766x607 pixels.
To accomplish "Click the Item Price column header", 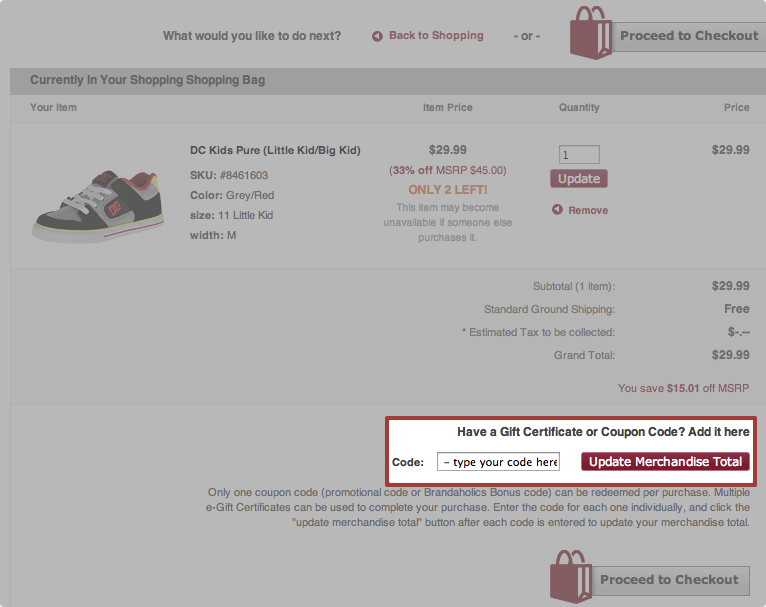I will pos(447,108).
